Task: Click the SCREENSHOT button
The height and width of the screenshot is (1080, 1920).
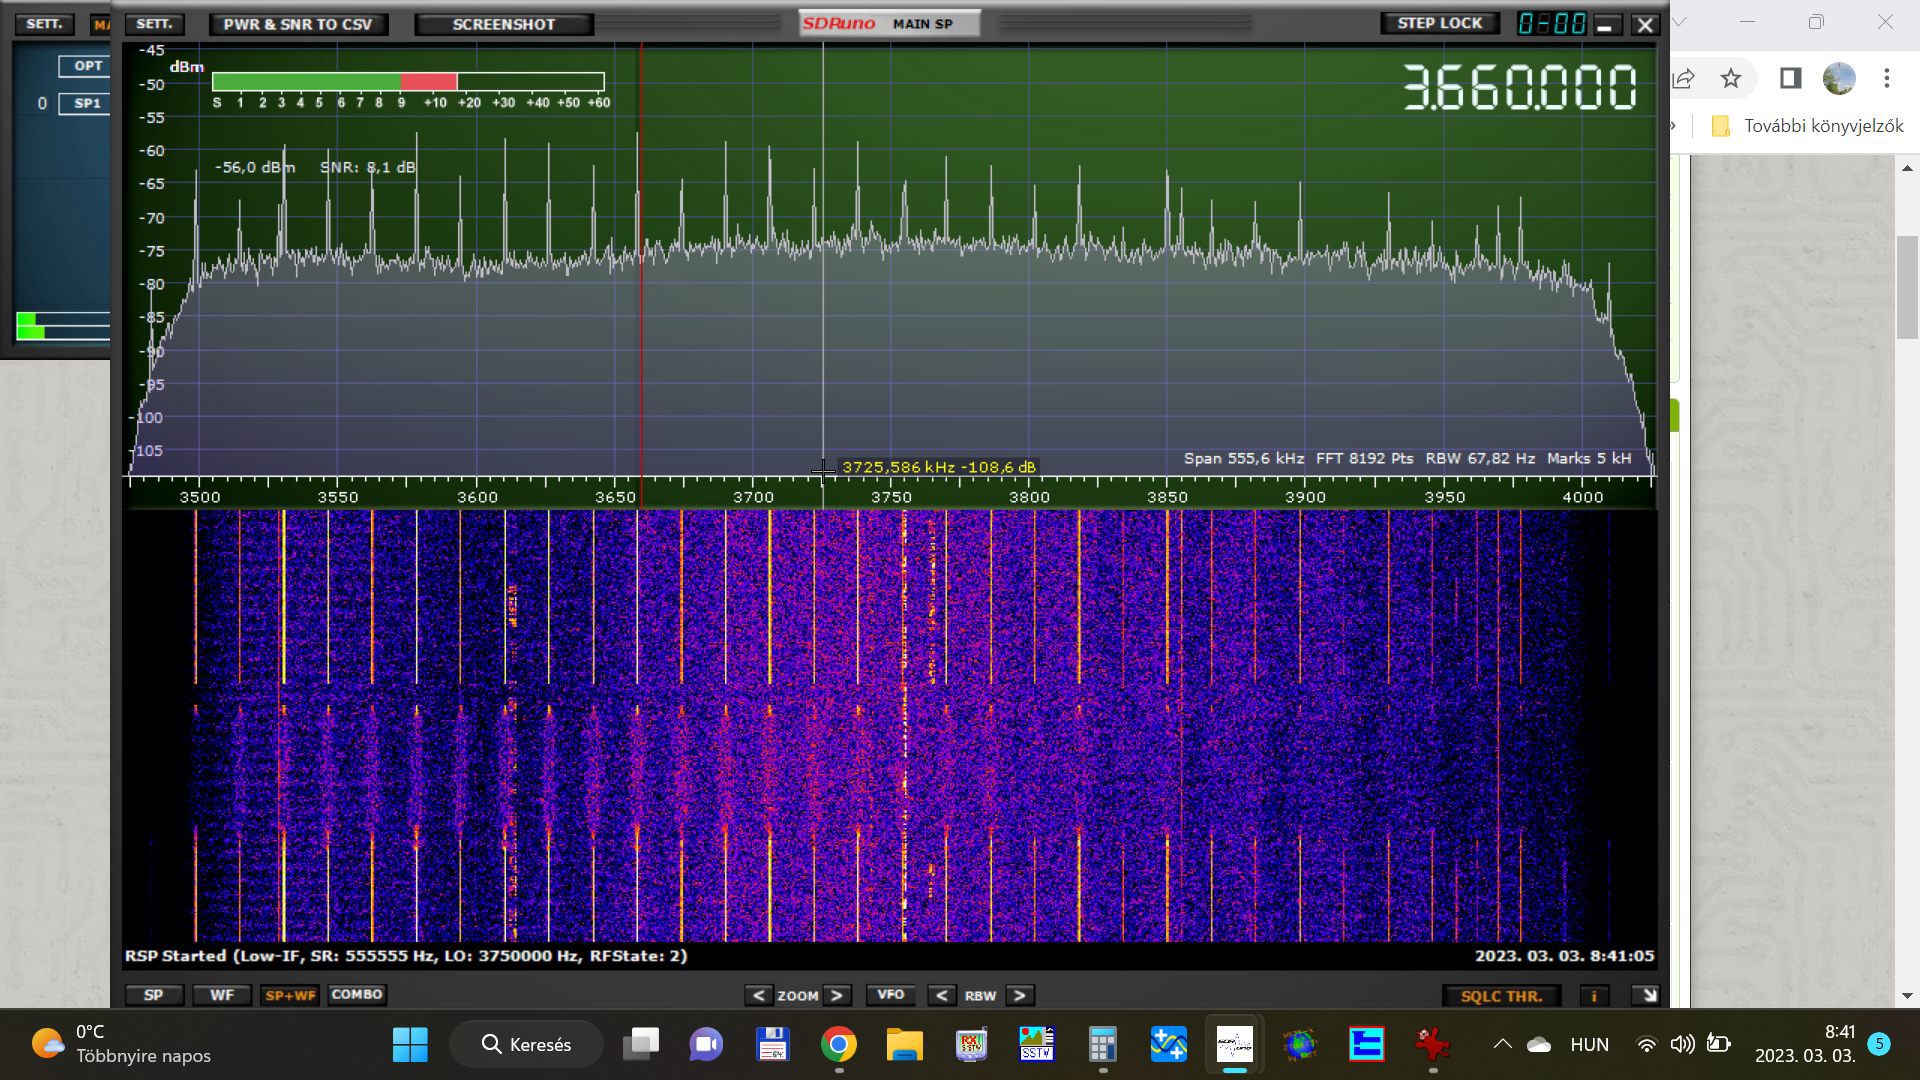Action: pos(503,24)
